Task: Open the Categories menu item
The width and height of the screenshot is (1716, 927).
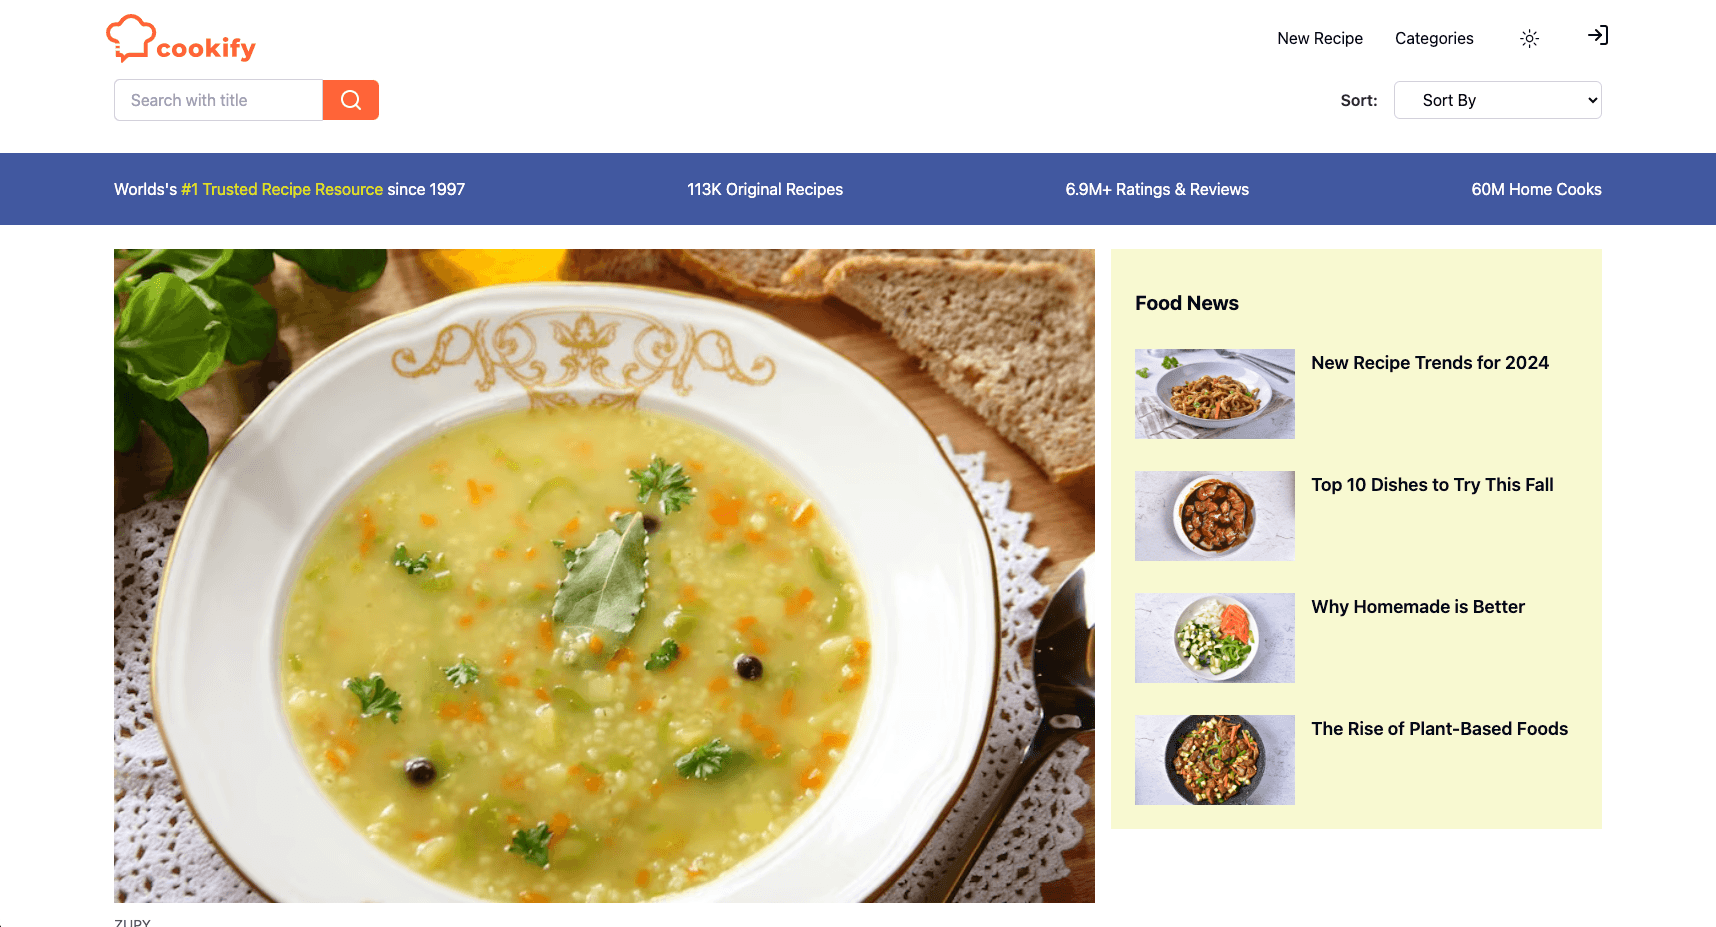Action: click(x=1434, y=38)
